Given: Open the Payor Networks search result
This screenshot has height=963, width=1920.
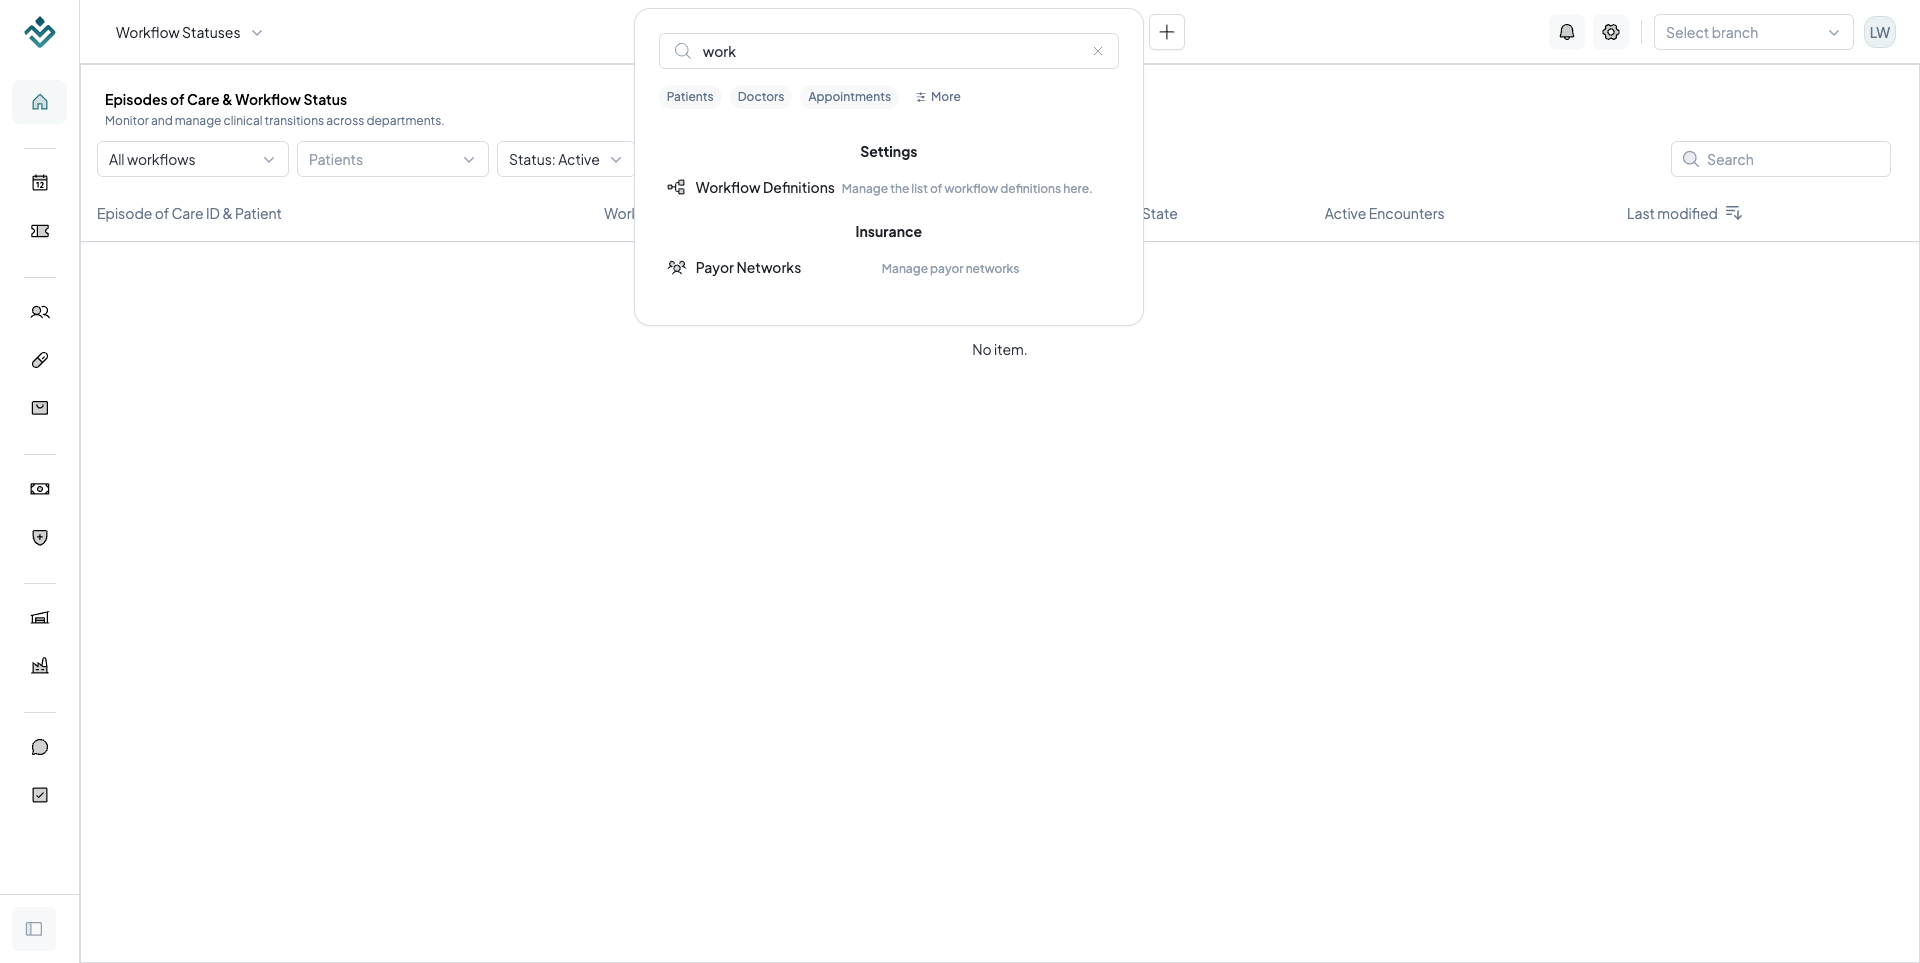Looking at the screenshot, I should coord(889,268).
